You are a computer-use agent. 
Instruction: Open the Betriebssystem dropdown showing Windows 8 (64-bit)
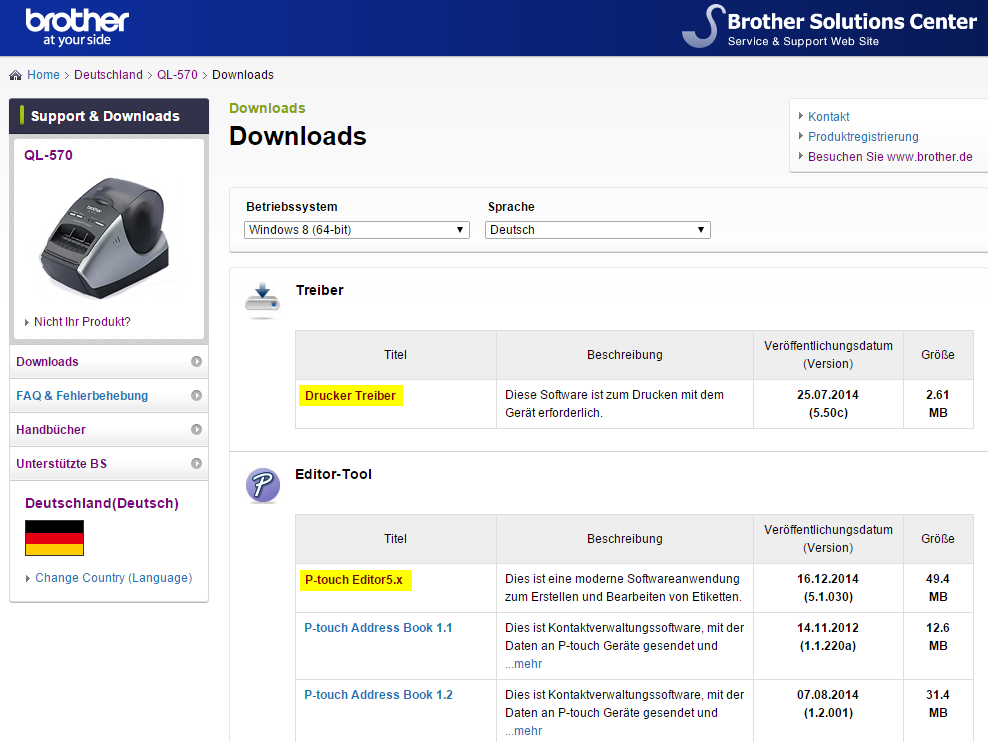[x=357, y=230]
